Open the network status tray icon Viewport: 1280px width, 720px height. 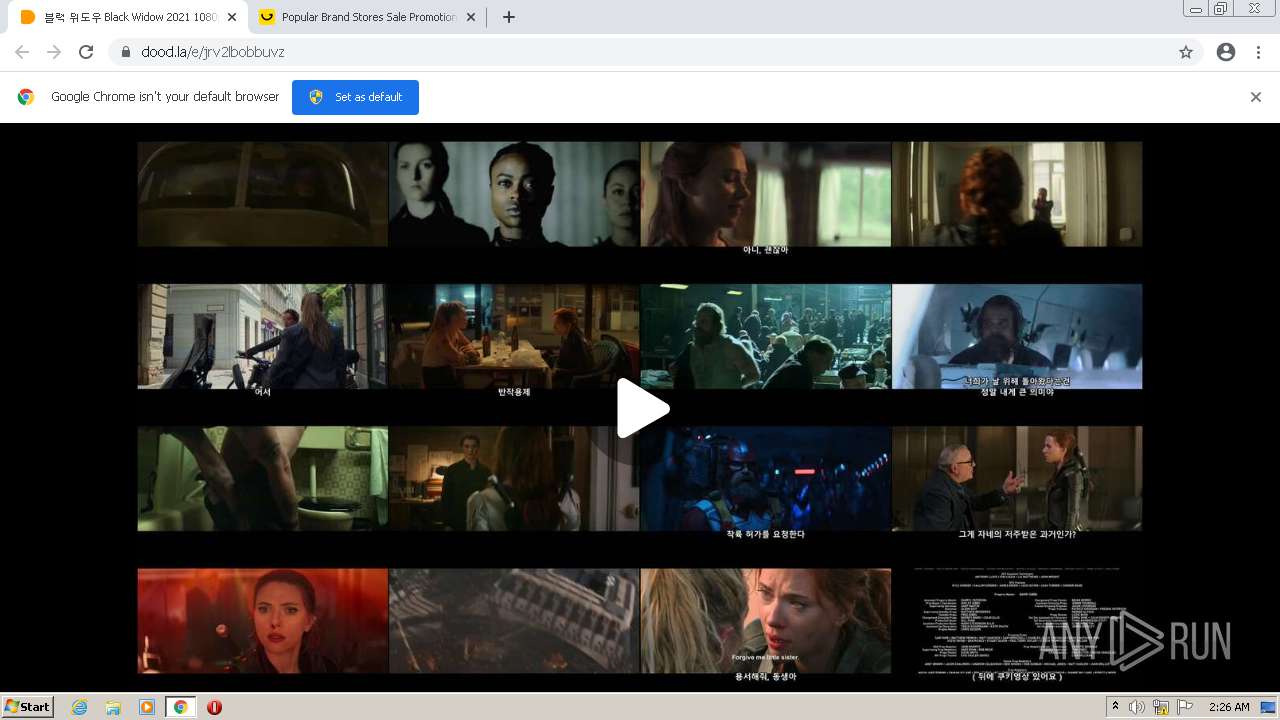pyautogui.click(x=1161, y=707)
